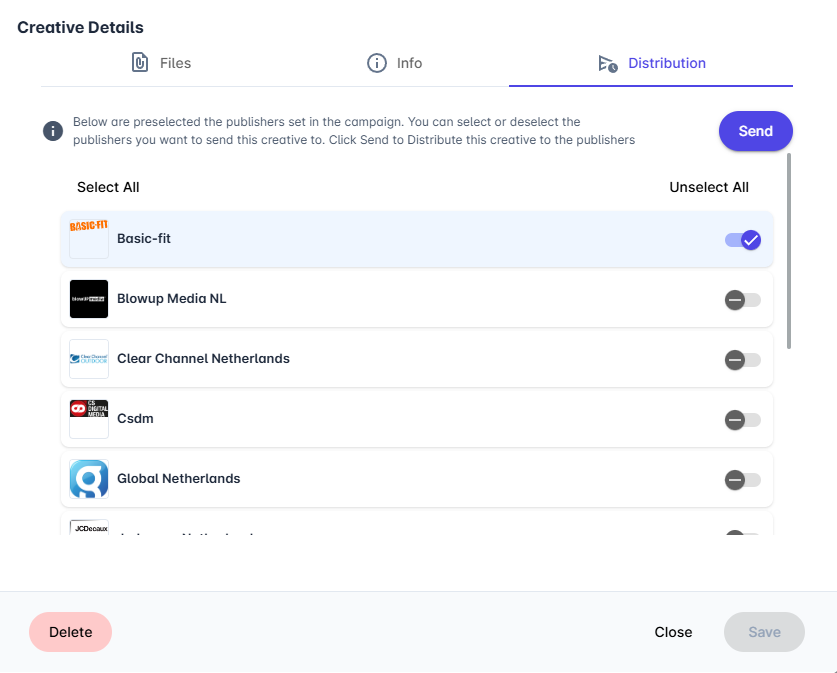Click the Send button
The height and width of the screenshot is (673, 837).
(x=755, y=131)
